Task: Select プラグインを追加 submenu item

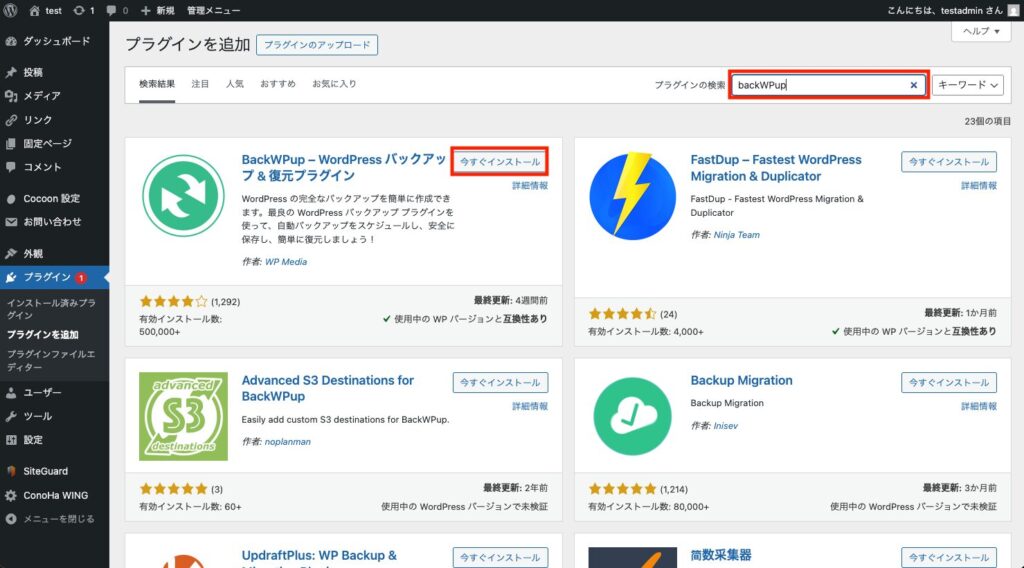Action: pyautogui.click(x=43, y=334)
